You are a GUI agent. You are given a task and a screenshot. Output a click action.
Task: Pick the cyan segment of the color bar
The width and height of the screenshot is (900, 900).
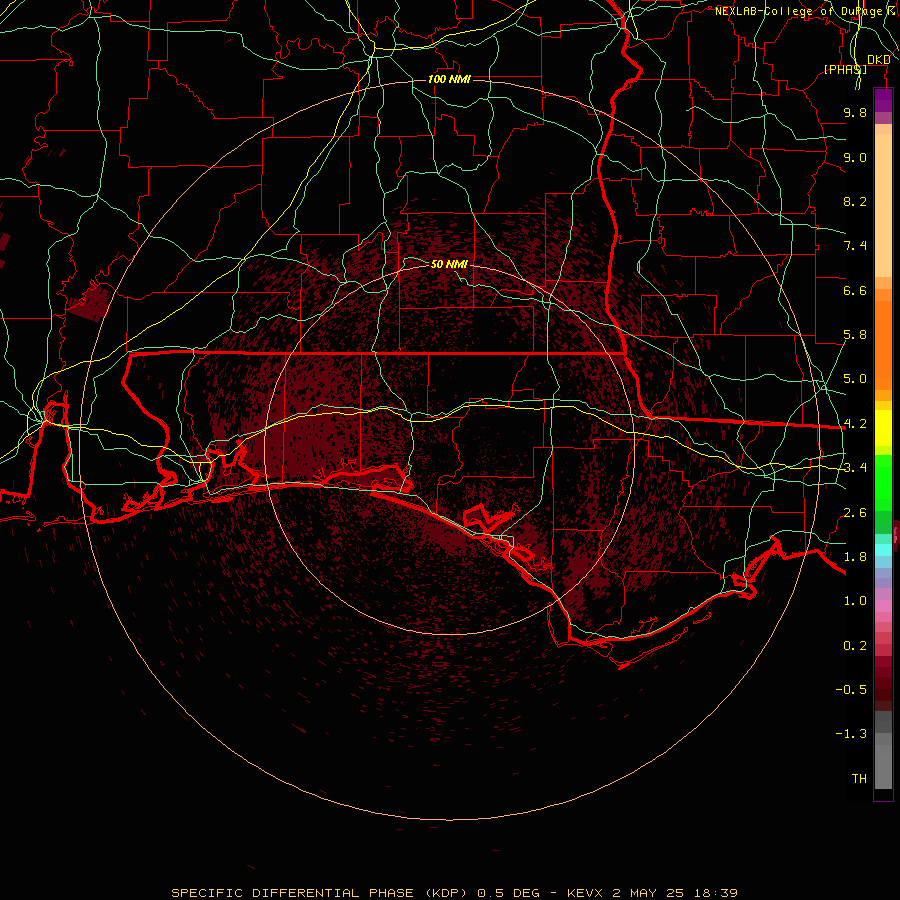(x=883, y=550)
